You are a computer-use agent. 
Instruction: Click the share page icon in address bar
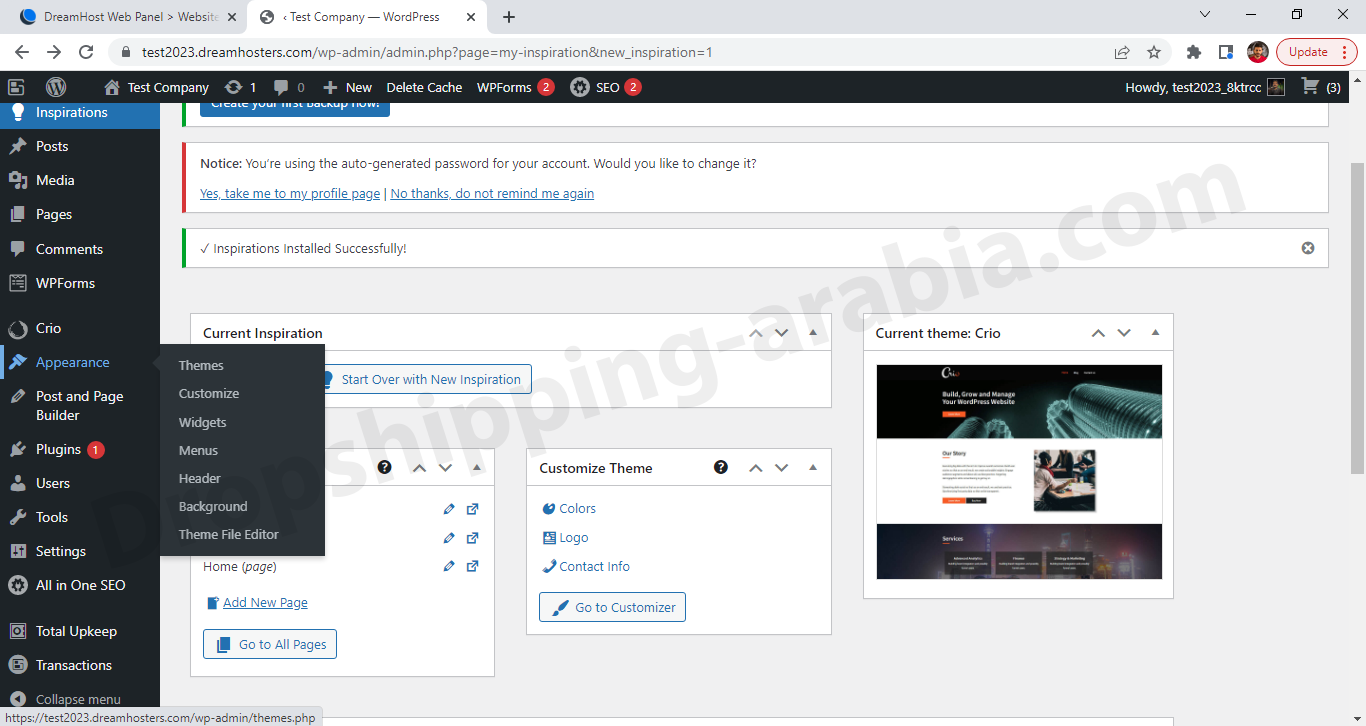(x=1122, y=52)
